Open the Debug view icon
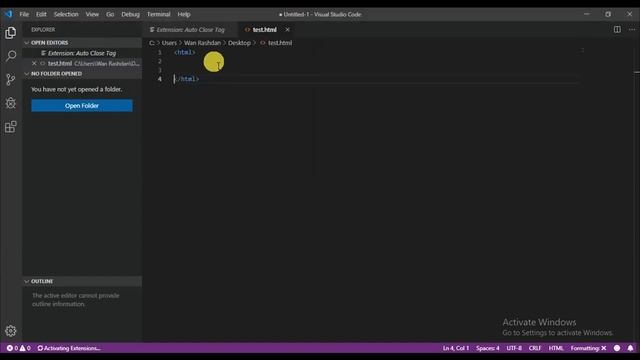This screenshot has height=360, width=640. click(x=11, y=103)
